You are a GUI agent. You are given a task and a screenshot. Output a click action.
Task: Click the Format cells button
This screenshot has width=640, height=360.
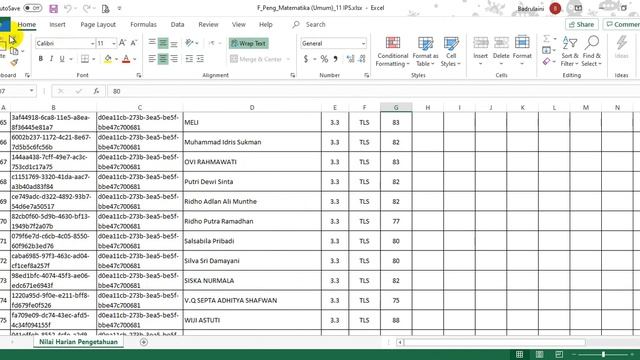click(522, 51)
